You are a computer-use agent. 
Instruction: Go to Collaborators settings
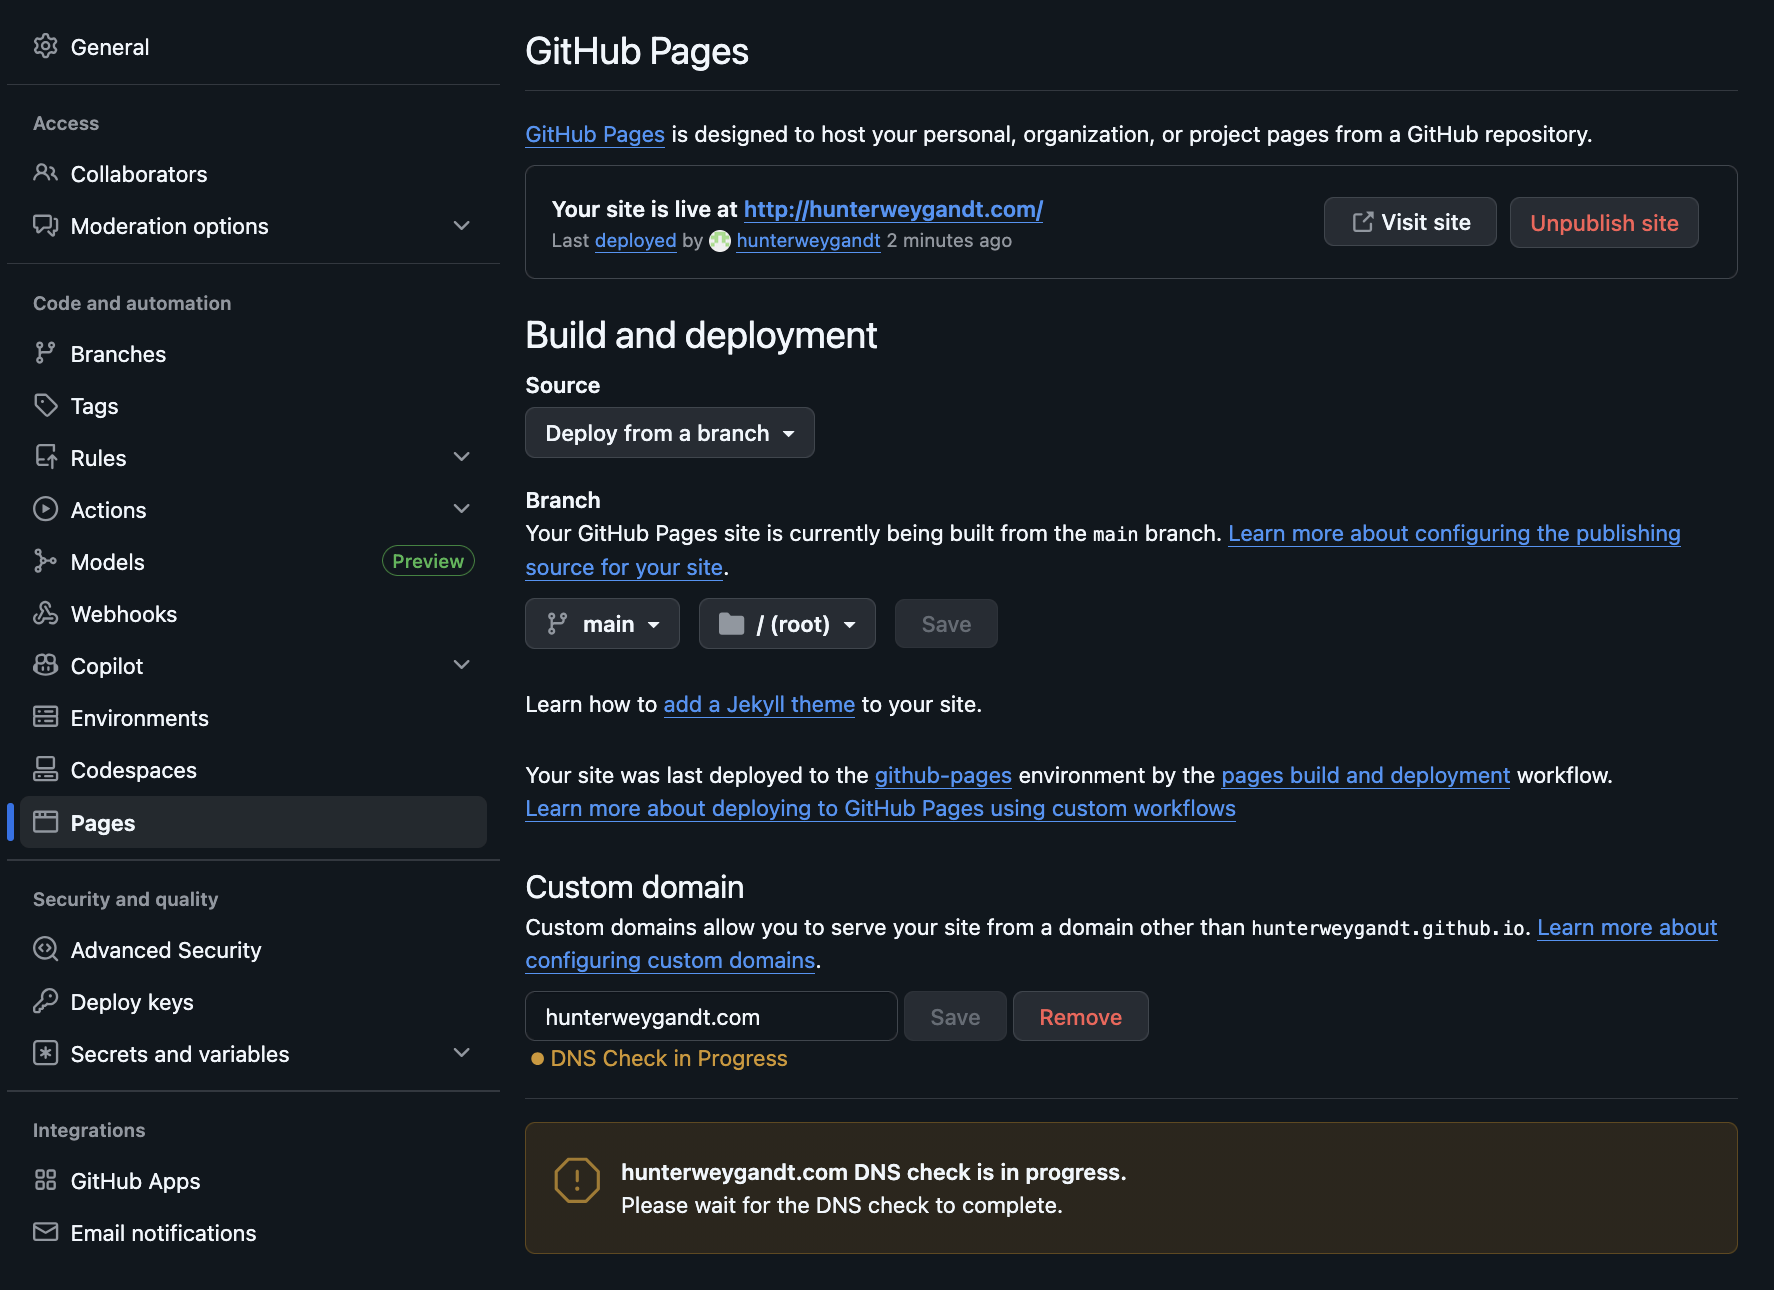(253, 174)
